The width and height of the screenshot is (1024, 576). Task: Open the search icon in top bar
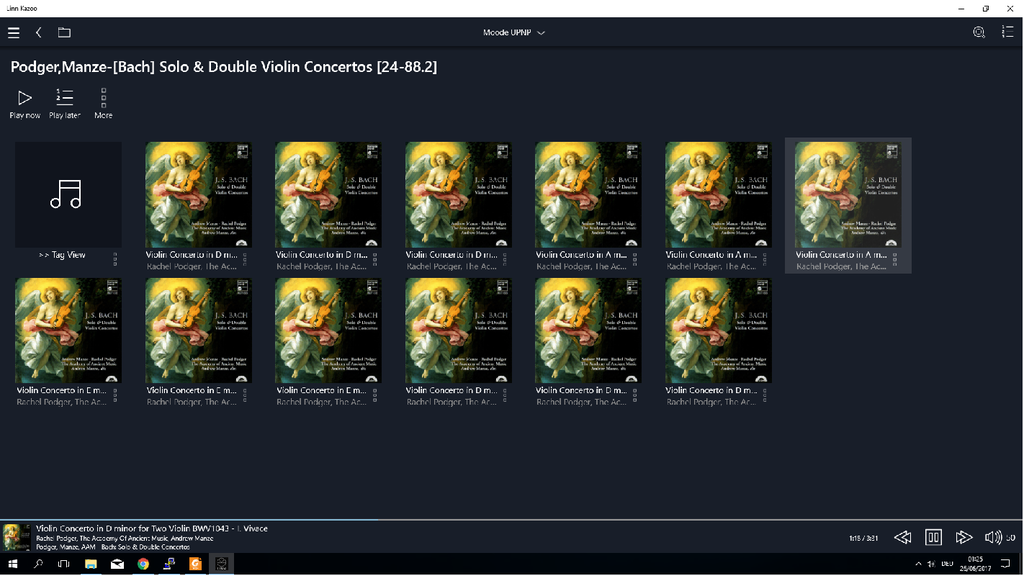coord(978,32)
